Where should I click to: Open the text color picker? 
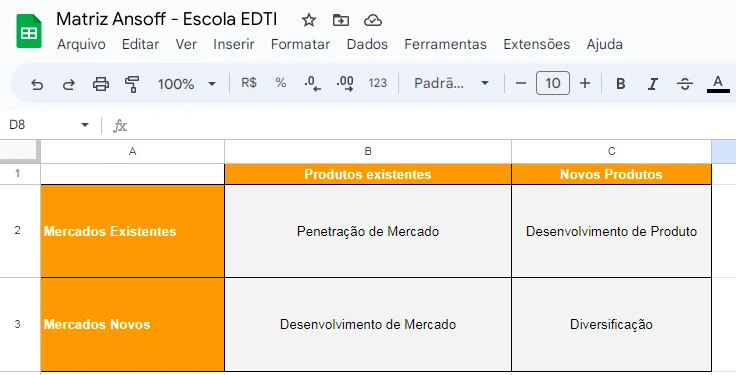(718, 84)
